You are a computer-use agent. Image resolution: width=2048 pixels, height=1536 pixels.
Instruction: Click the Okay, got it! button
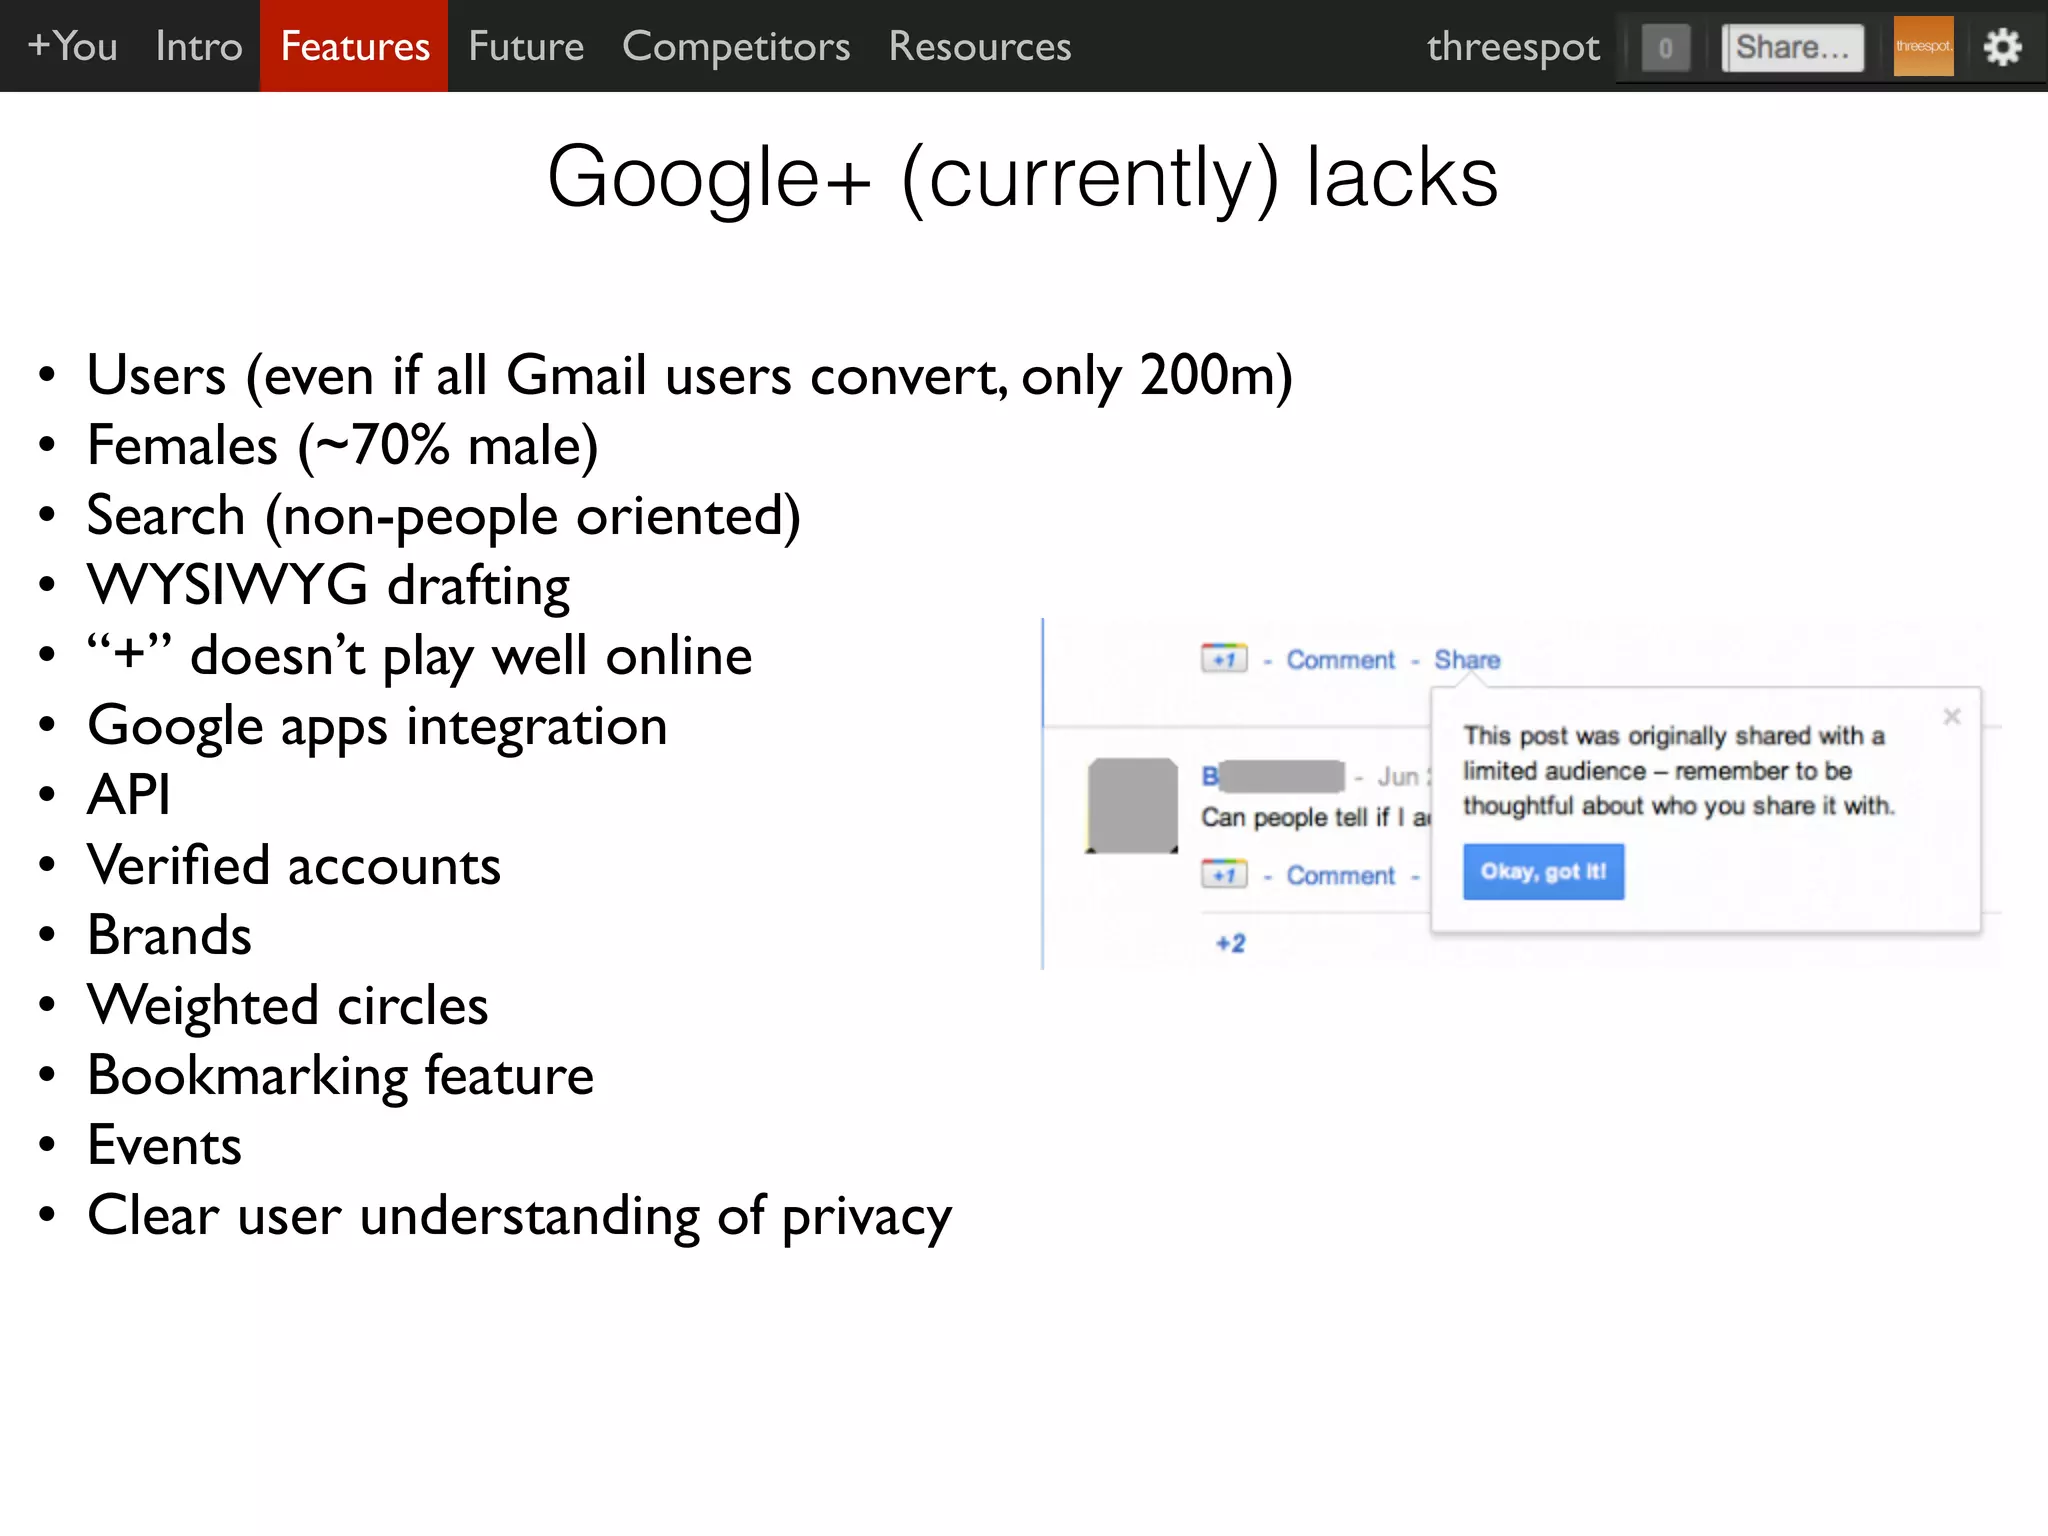pyautogui.click(x=1543, y=871)
